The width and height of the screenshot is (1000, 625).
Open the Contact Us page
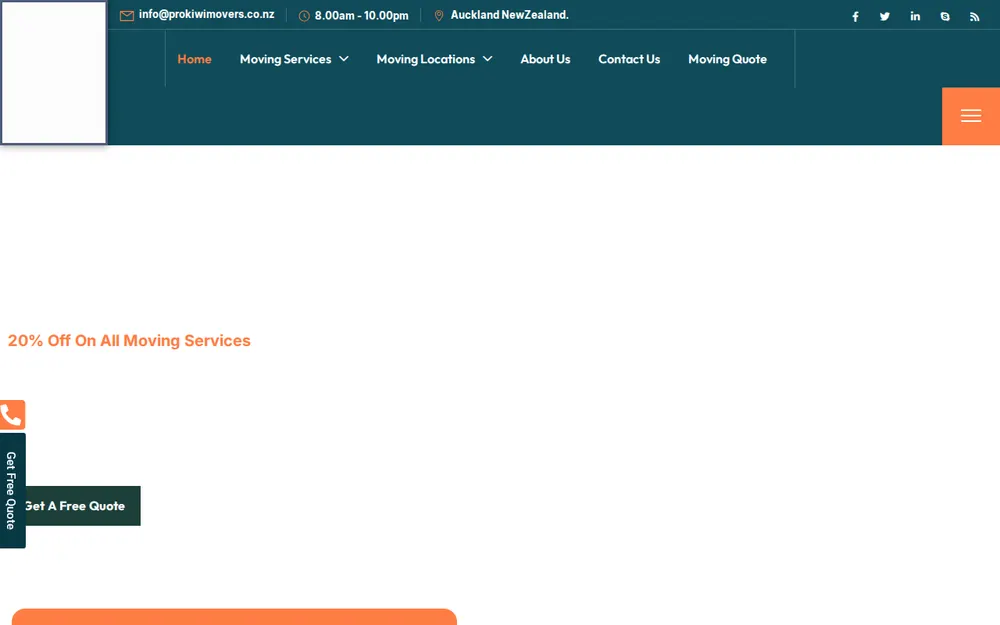(x=629, y=59)
